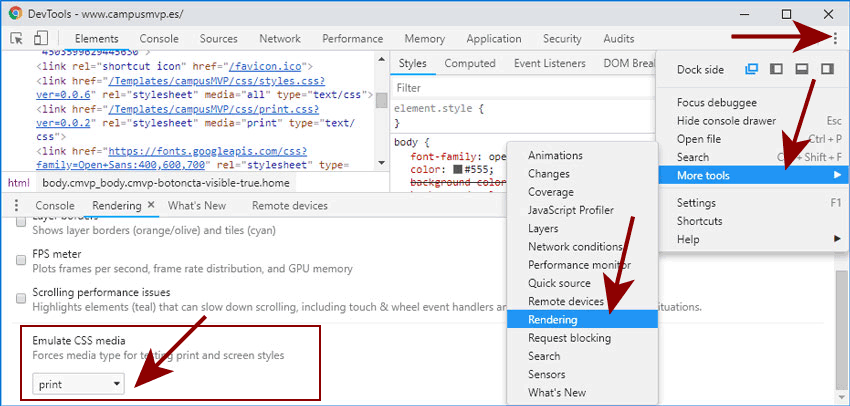
Task: Open the drawer three-dot menu icon
Action: point(16,206)
